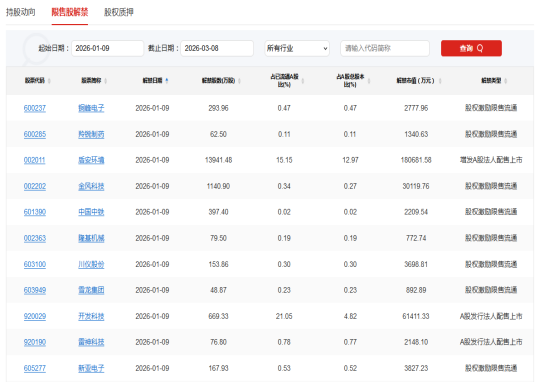Sort by 占A股总股本比(%) column arrow
Screen dimensions: 549x382
(x=369, y=81)
